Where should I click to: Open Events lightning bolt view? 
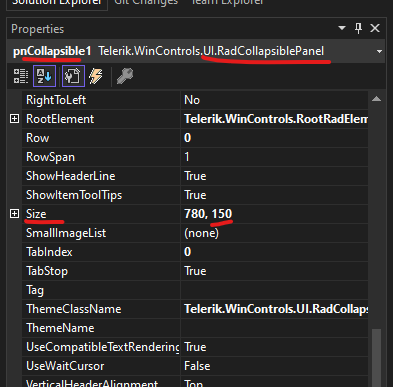[x=96, y=76]
